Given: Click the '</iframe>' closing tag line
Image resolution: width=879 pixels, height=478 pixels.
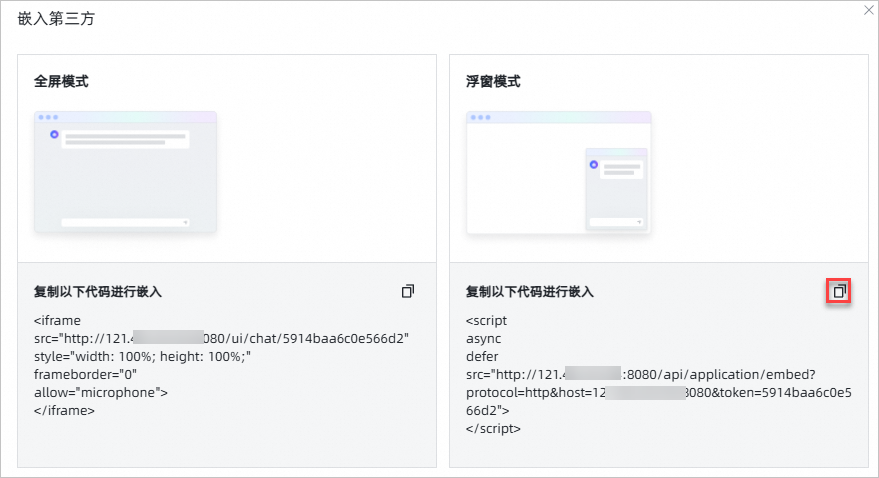Looking at the screenshot, I should pos(64,411).
